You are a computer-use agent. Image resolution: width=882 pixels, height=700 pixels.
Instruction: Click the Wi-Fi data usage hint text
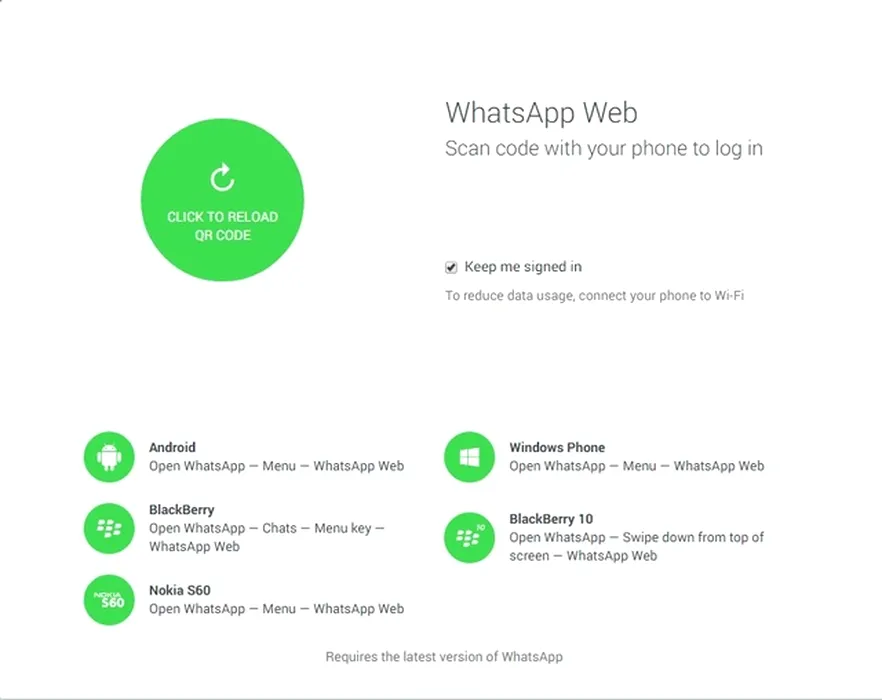[x=595, y=295]
